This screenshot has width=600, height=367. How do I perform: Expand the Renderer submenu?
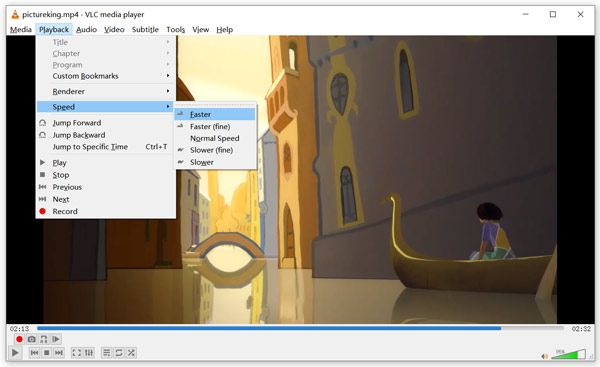coord(106,91)
